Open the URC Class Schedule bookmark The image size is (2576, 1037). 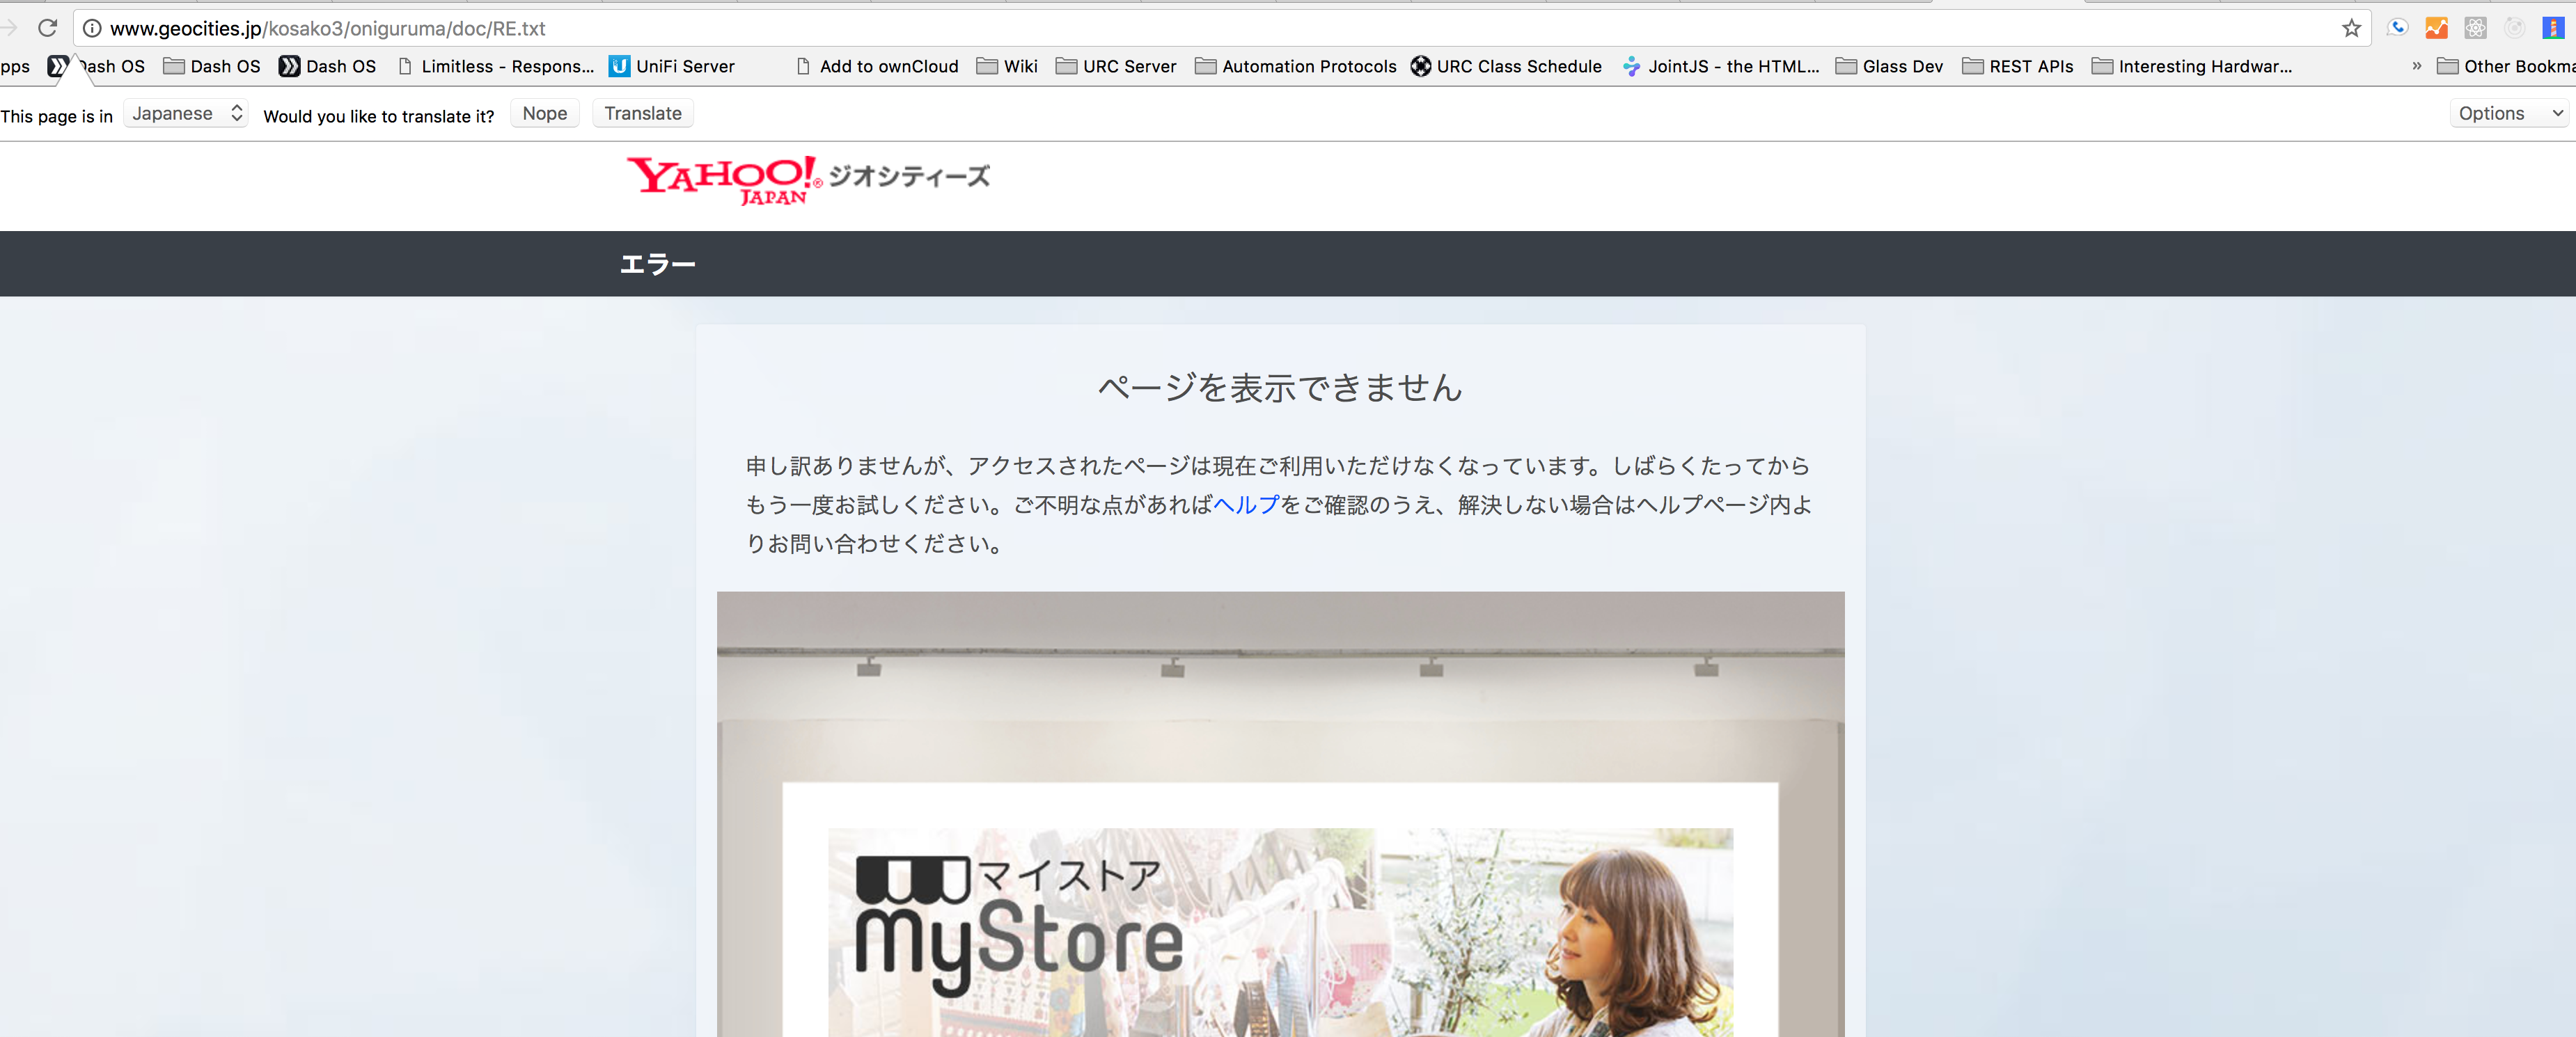[1507, 66]
